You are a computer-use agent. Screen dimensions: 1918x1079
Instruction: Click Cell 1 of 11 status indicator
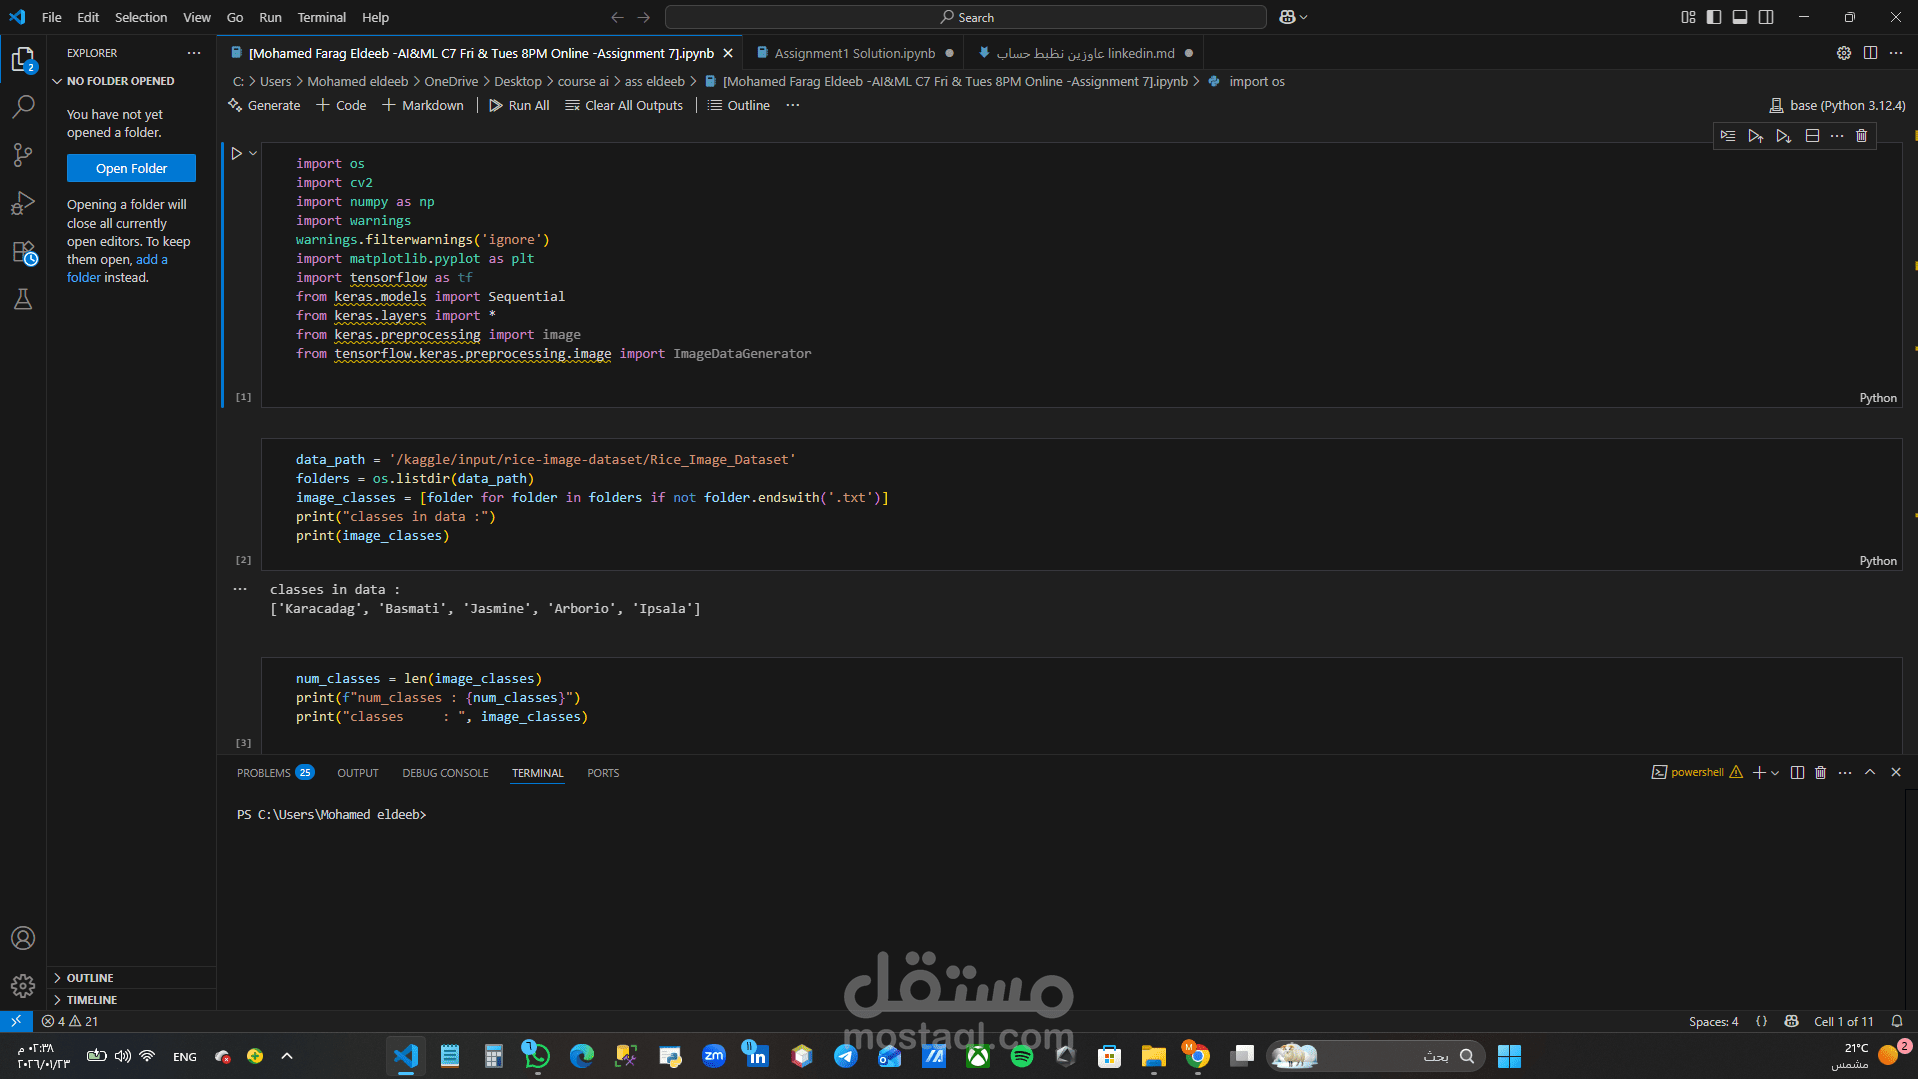(x=1843, y=1021)
